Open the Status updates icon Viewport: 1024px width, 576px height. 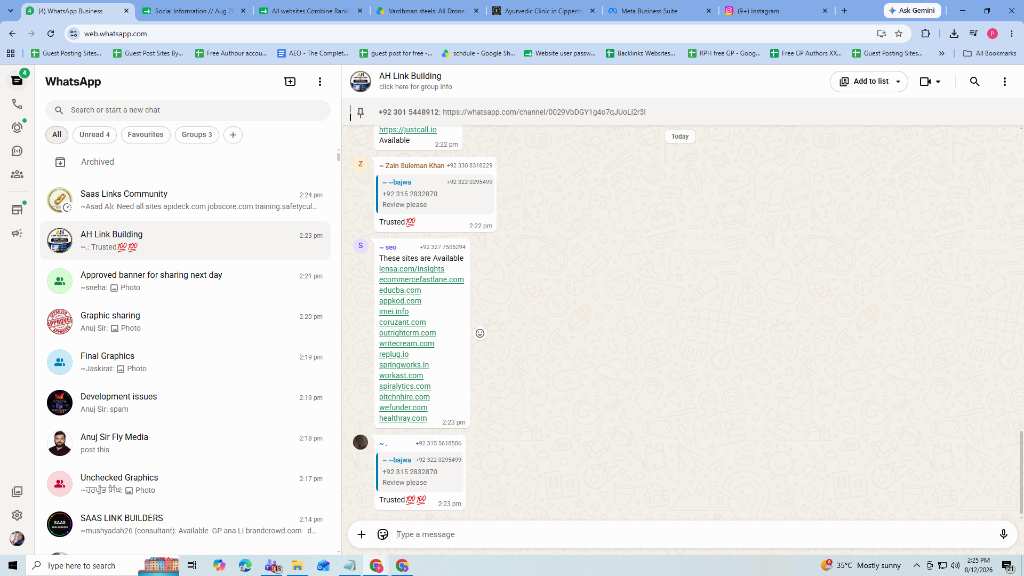click(17, 127)
